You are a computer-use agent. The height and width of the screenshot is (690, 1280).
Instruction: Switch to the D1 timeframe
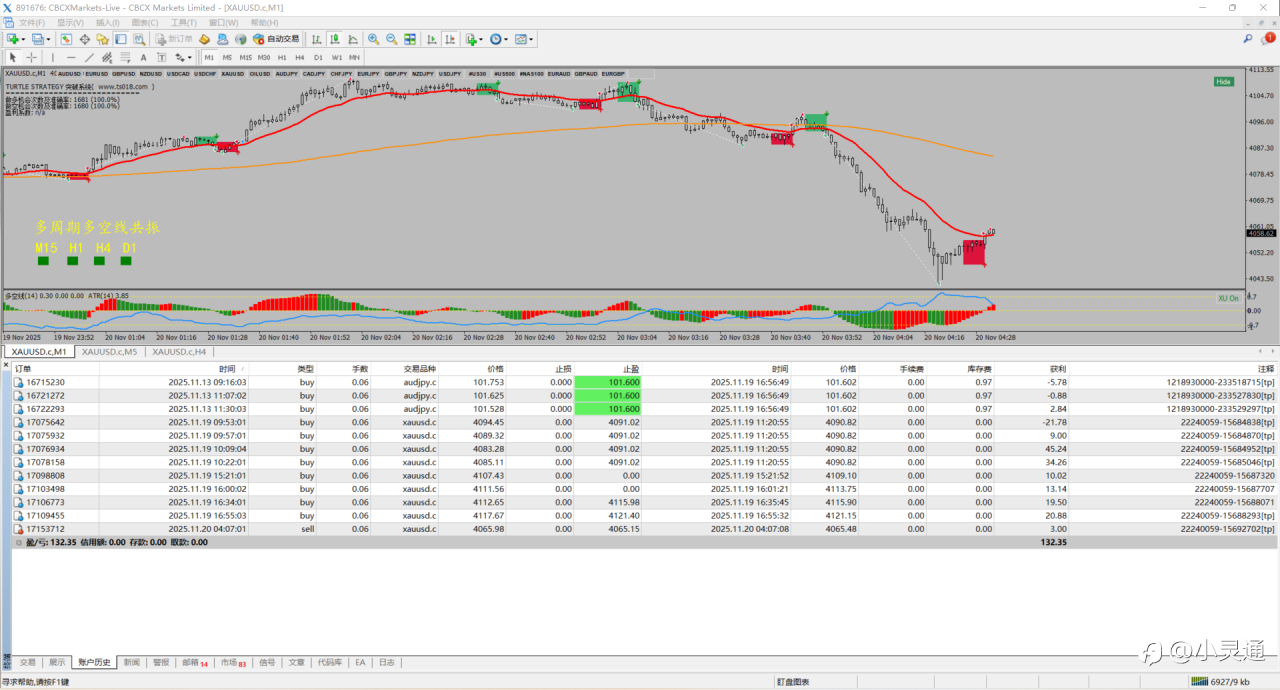318,57
